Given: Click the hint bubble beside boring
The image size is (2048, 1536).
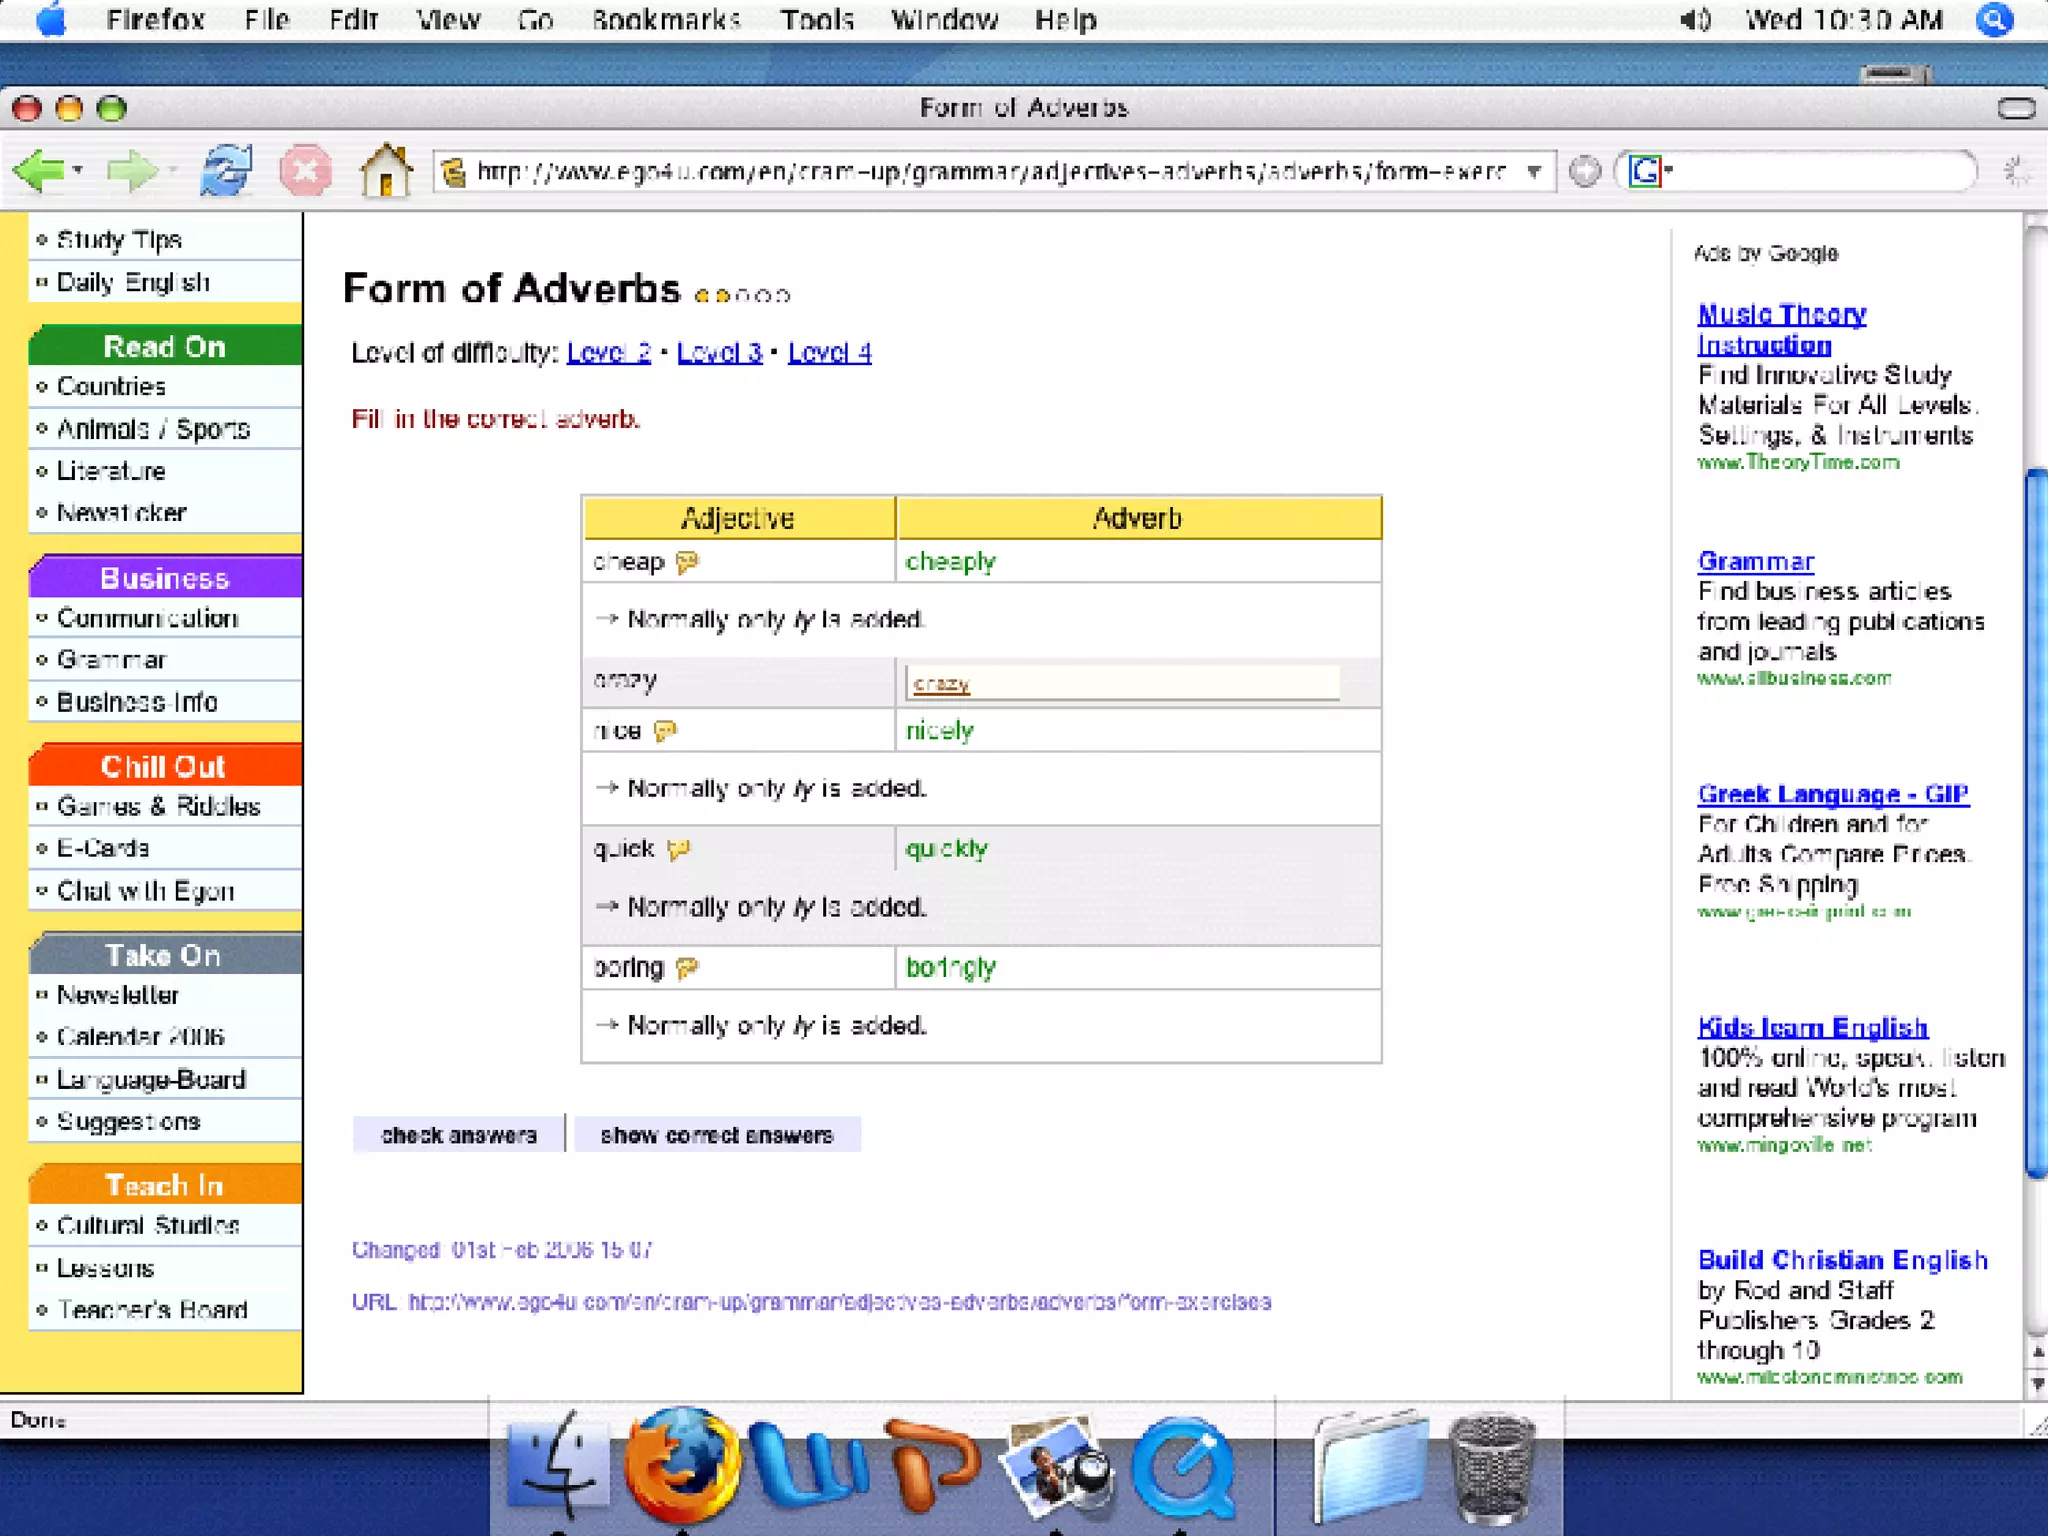Looking at the screenshot, I should pyautogui.click(x=687, y=968).
